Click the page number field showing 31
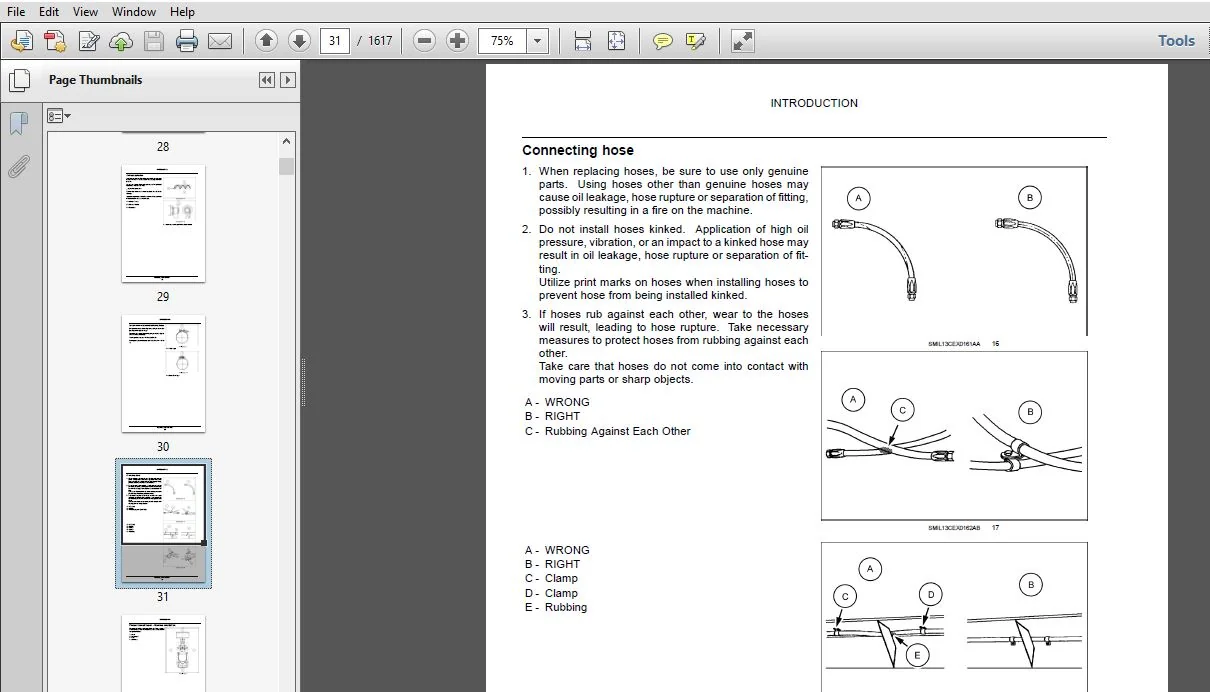 (334, 41)
